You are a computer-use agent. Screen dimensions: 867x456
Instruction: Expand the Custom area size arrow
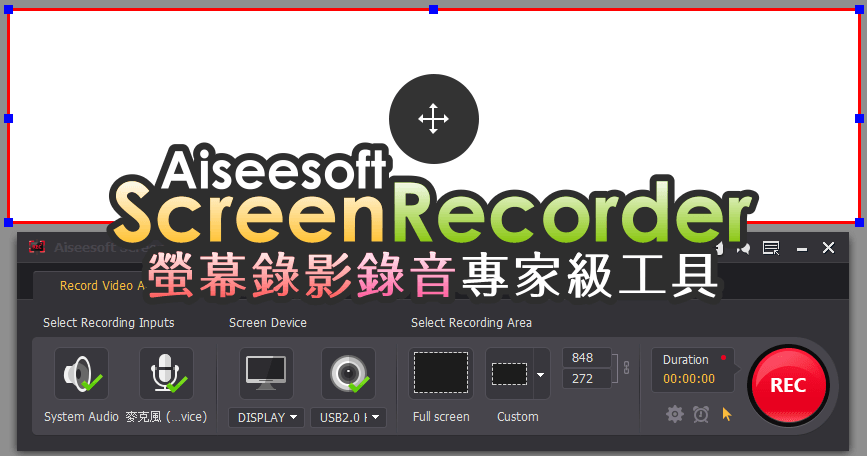click(x=541, y=374)
